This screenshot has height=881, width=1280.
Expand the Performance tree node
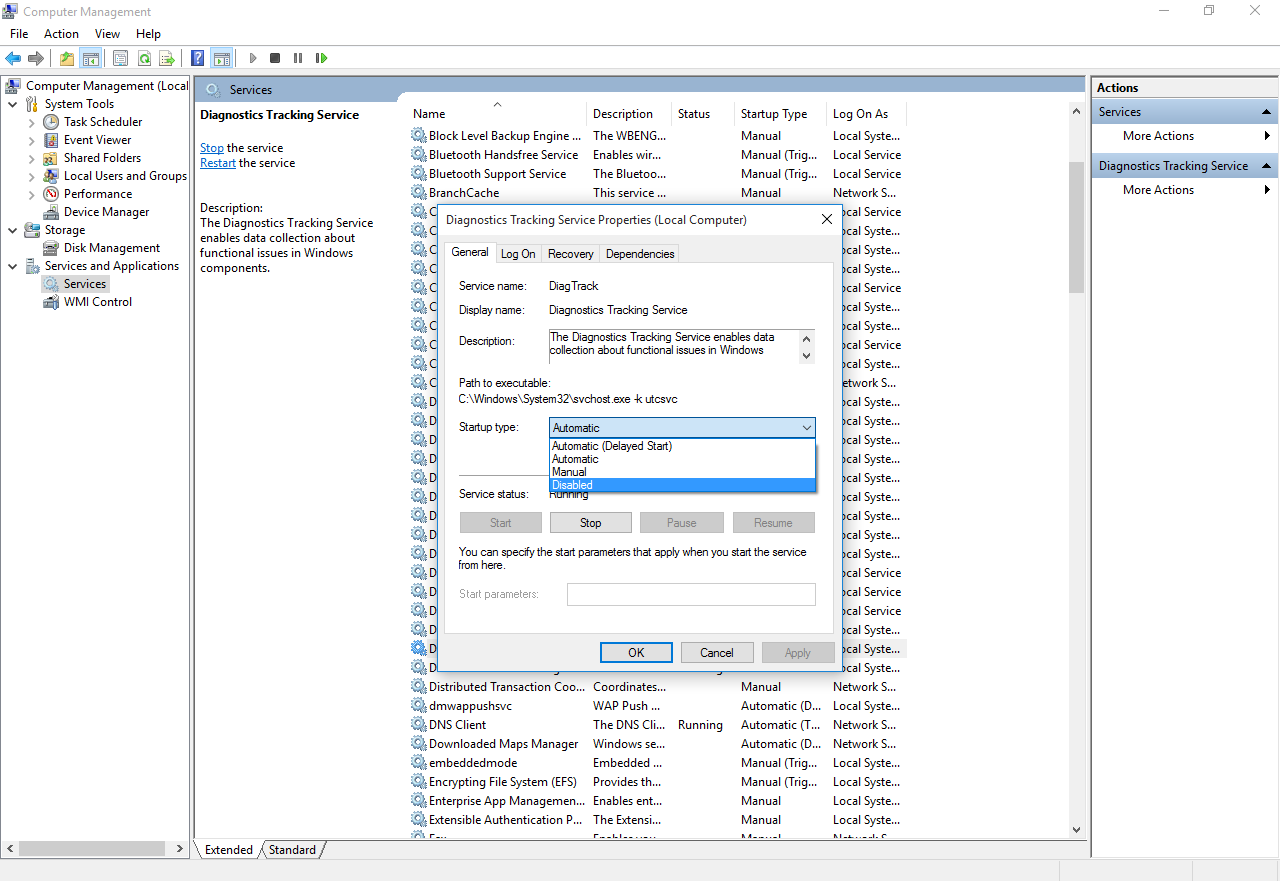click(x=31, y=194)
